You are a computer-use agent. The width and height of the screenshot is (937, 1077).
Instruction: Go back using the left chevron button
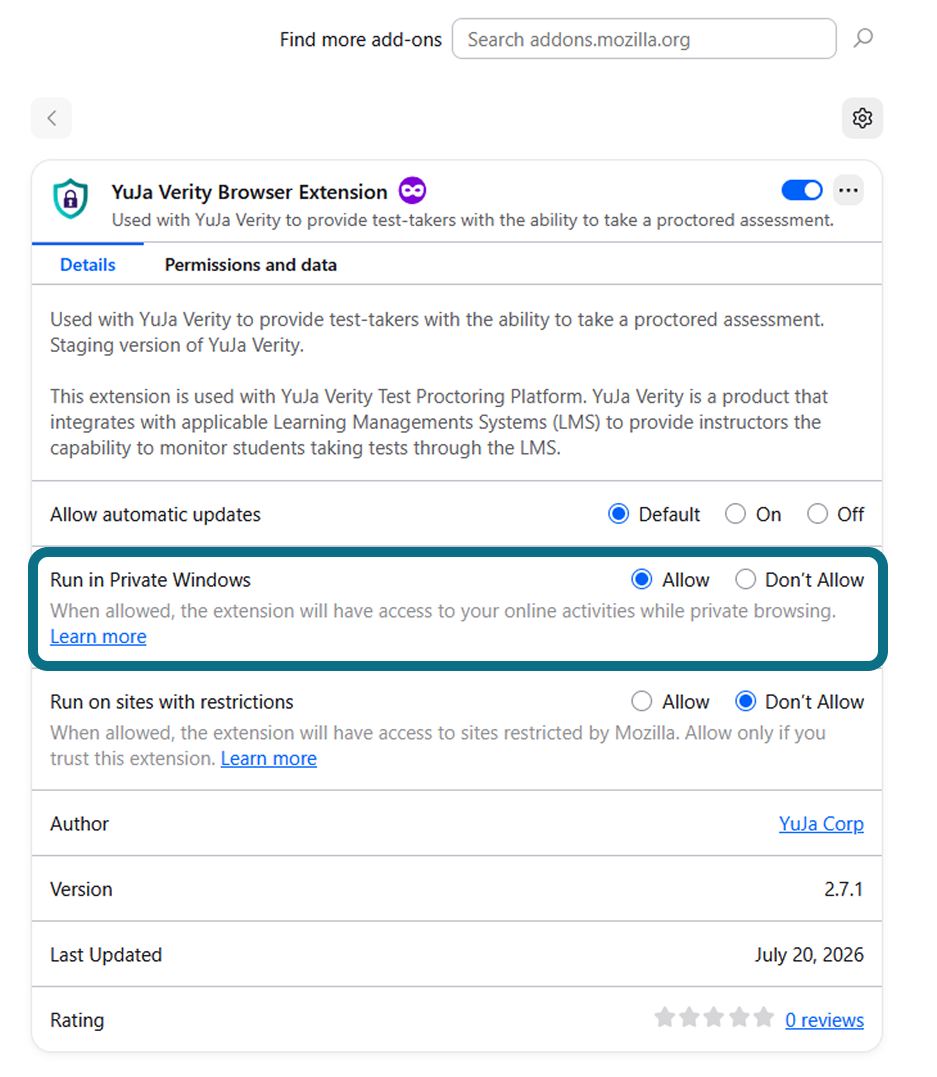(x=52, y=118)
